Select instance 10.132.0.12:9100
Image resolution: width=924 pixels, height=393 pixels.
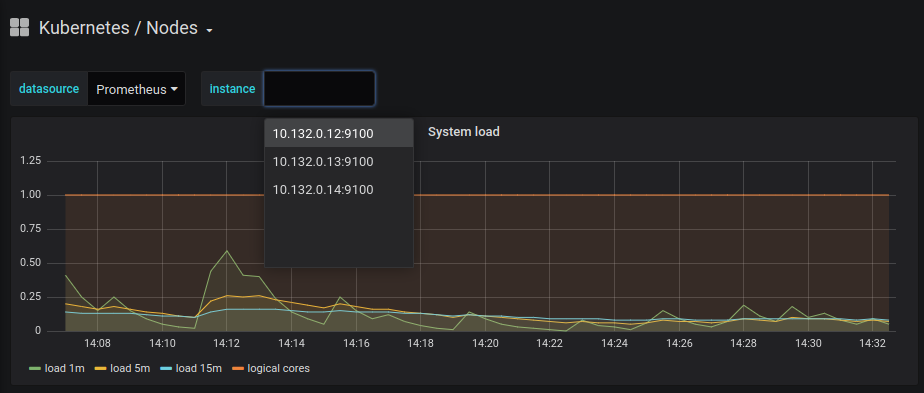pyautogui.click(x=339, y=134)
